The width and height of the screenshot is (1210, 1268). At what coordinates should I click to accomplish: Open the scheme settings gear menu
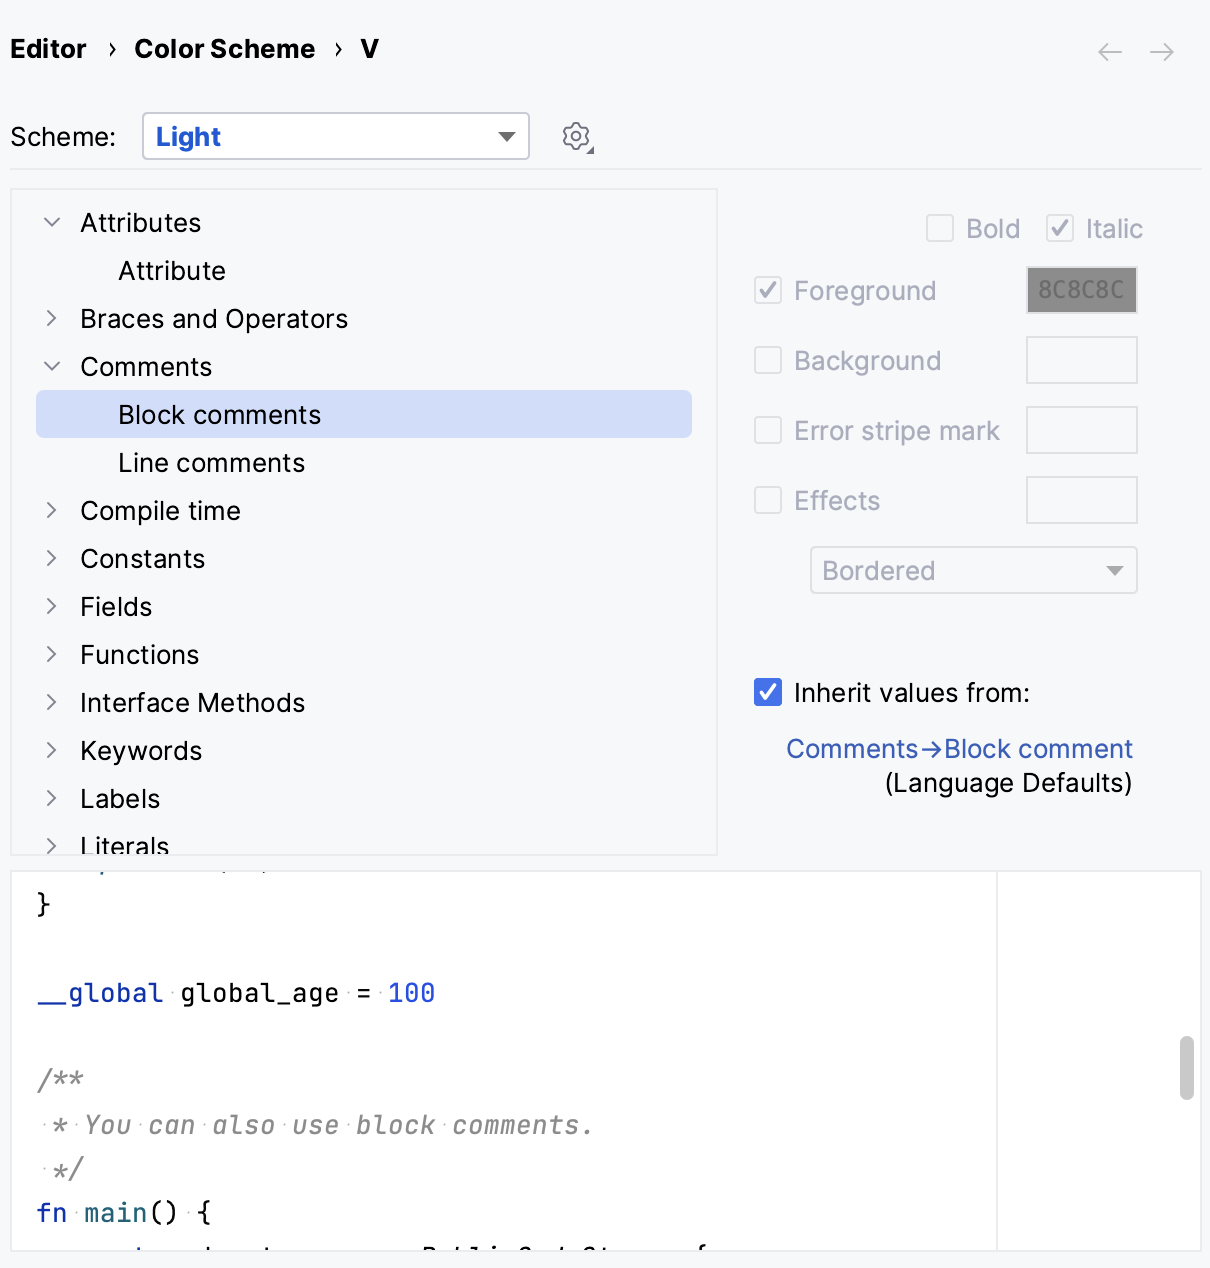[577, 136]
